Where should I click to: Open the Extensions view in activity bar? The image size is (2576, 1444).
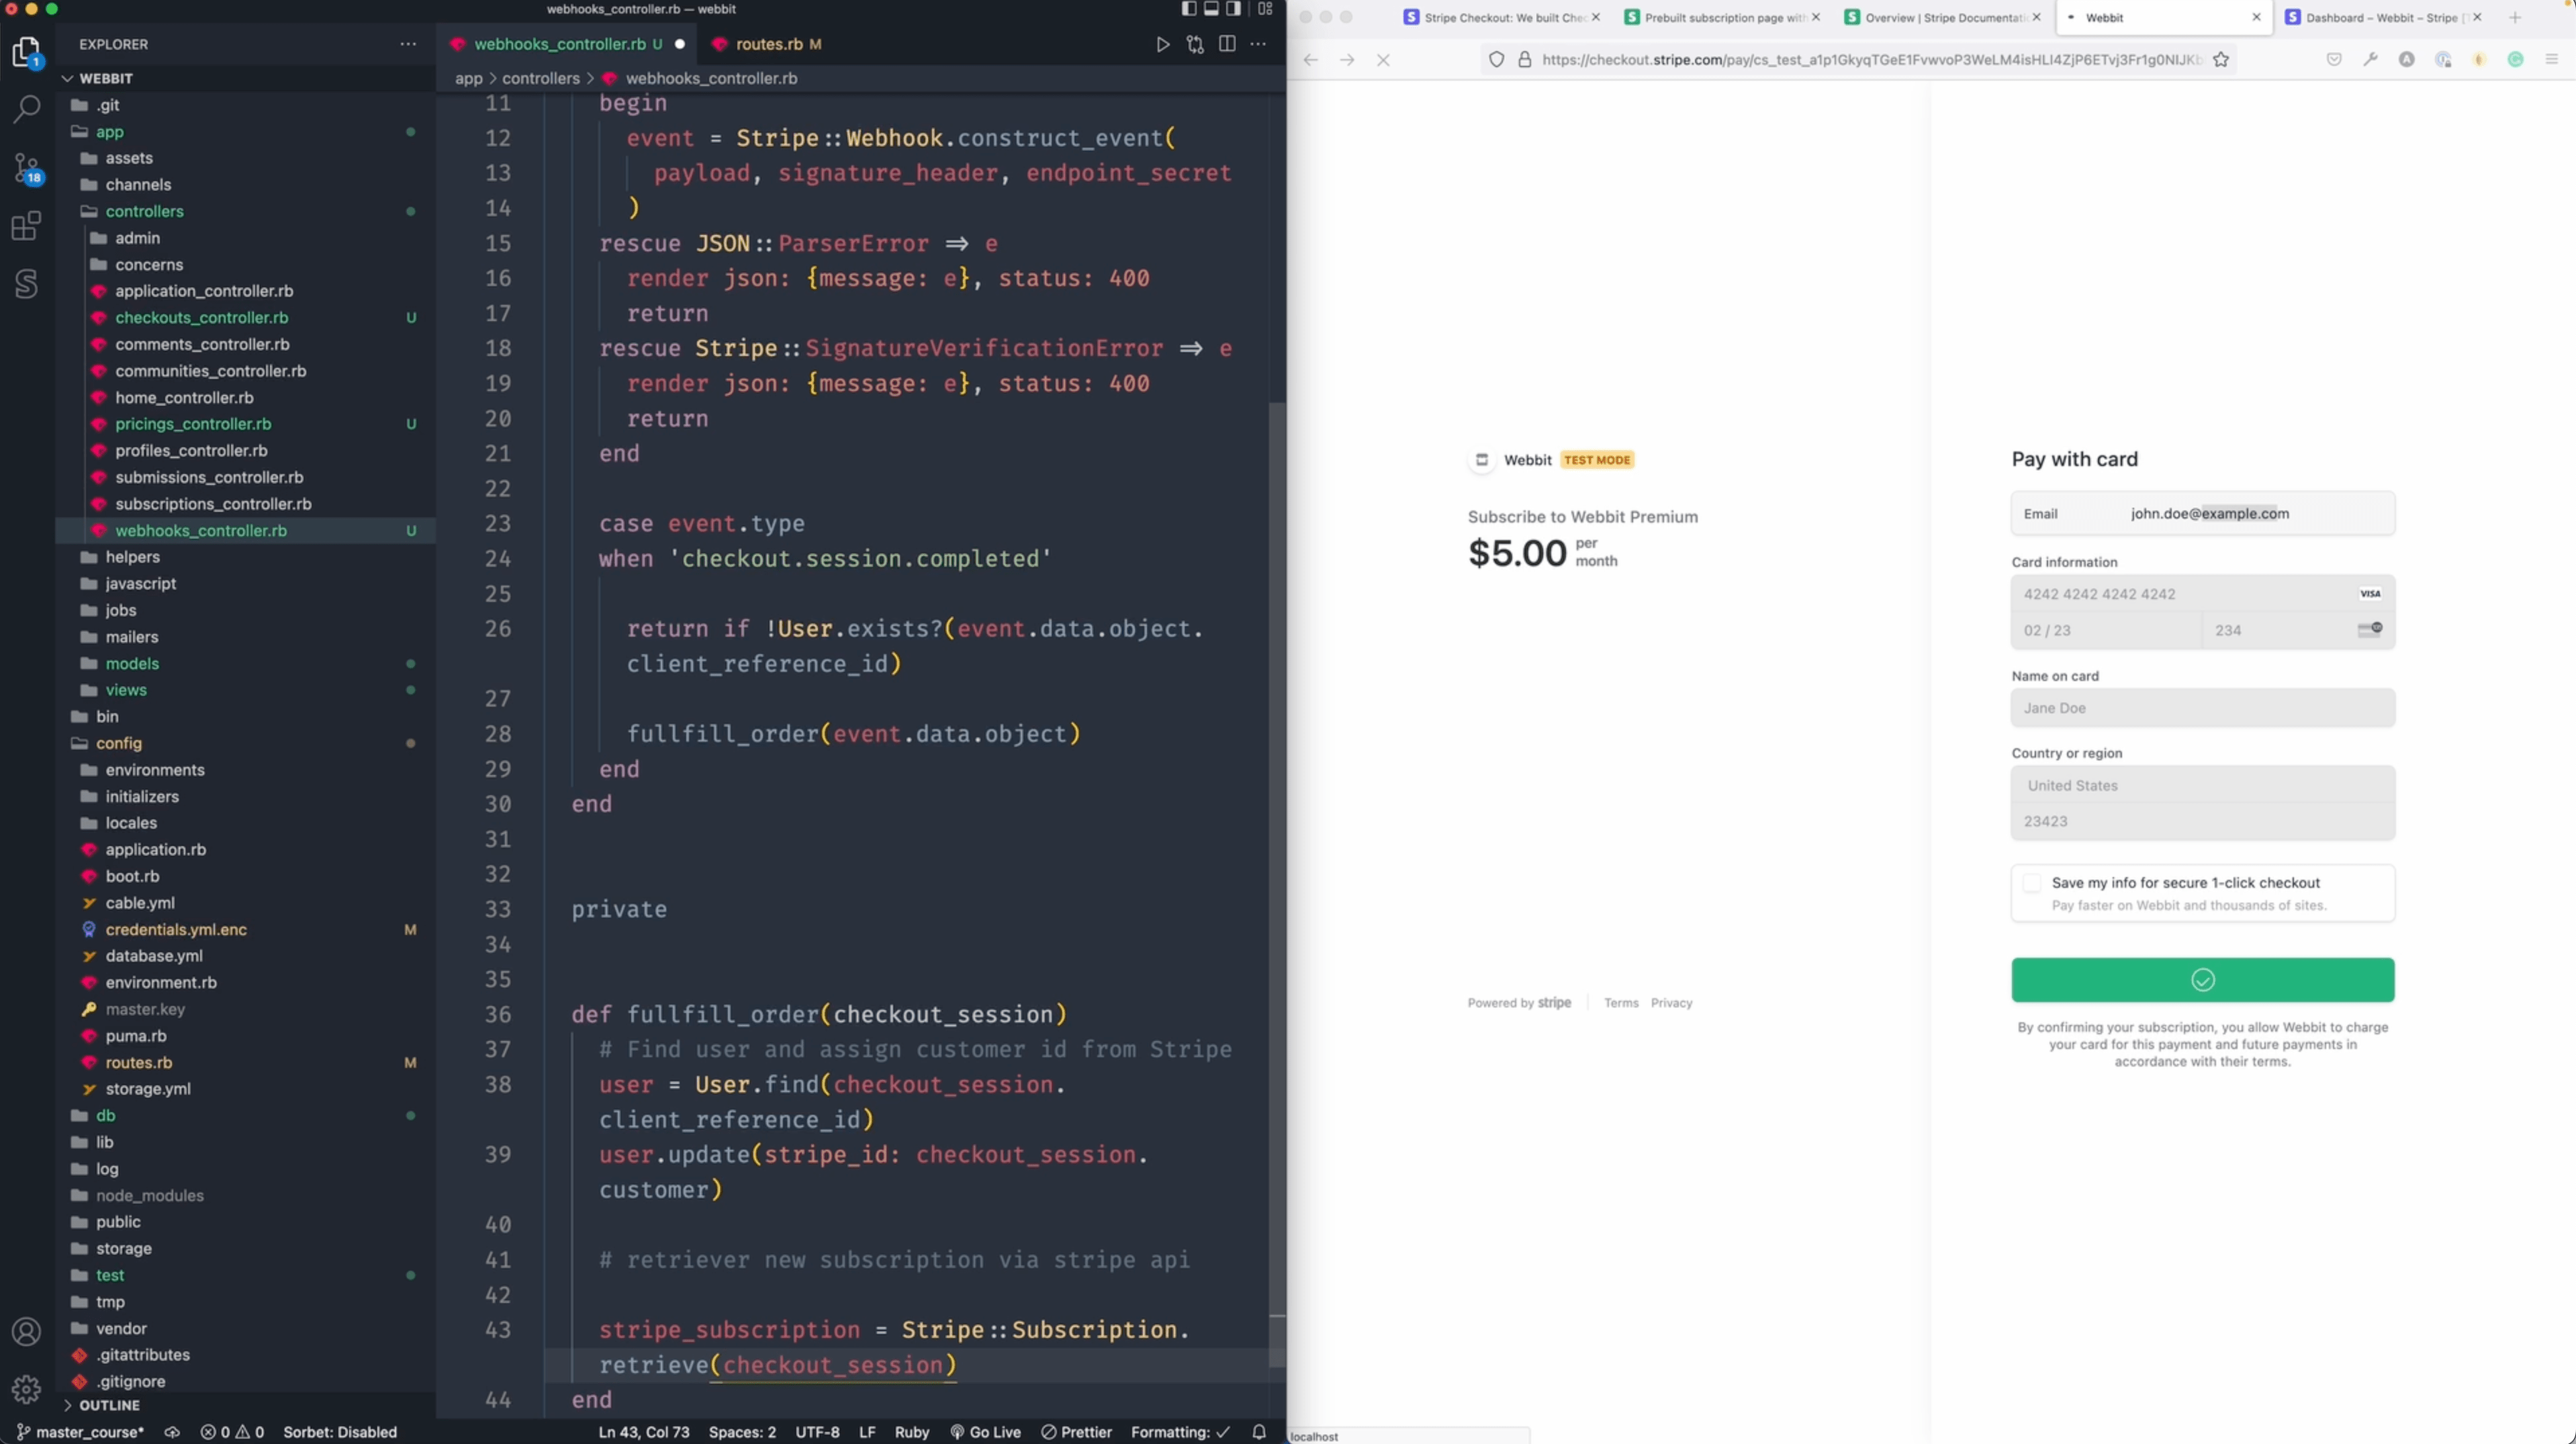(27, 226)
